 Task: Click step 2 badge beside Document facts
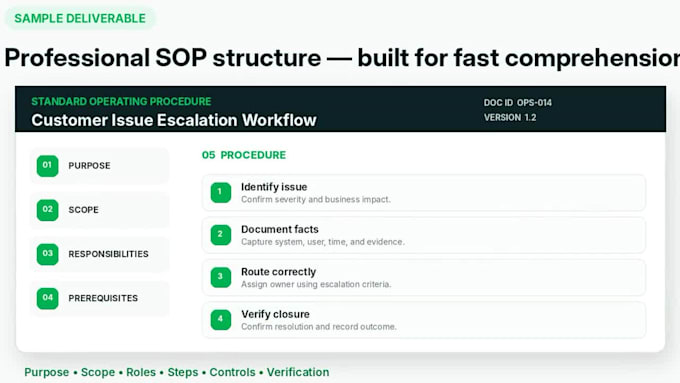tap(221, 235)
